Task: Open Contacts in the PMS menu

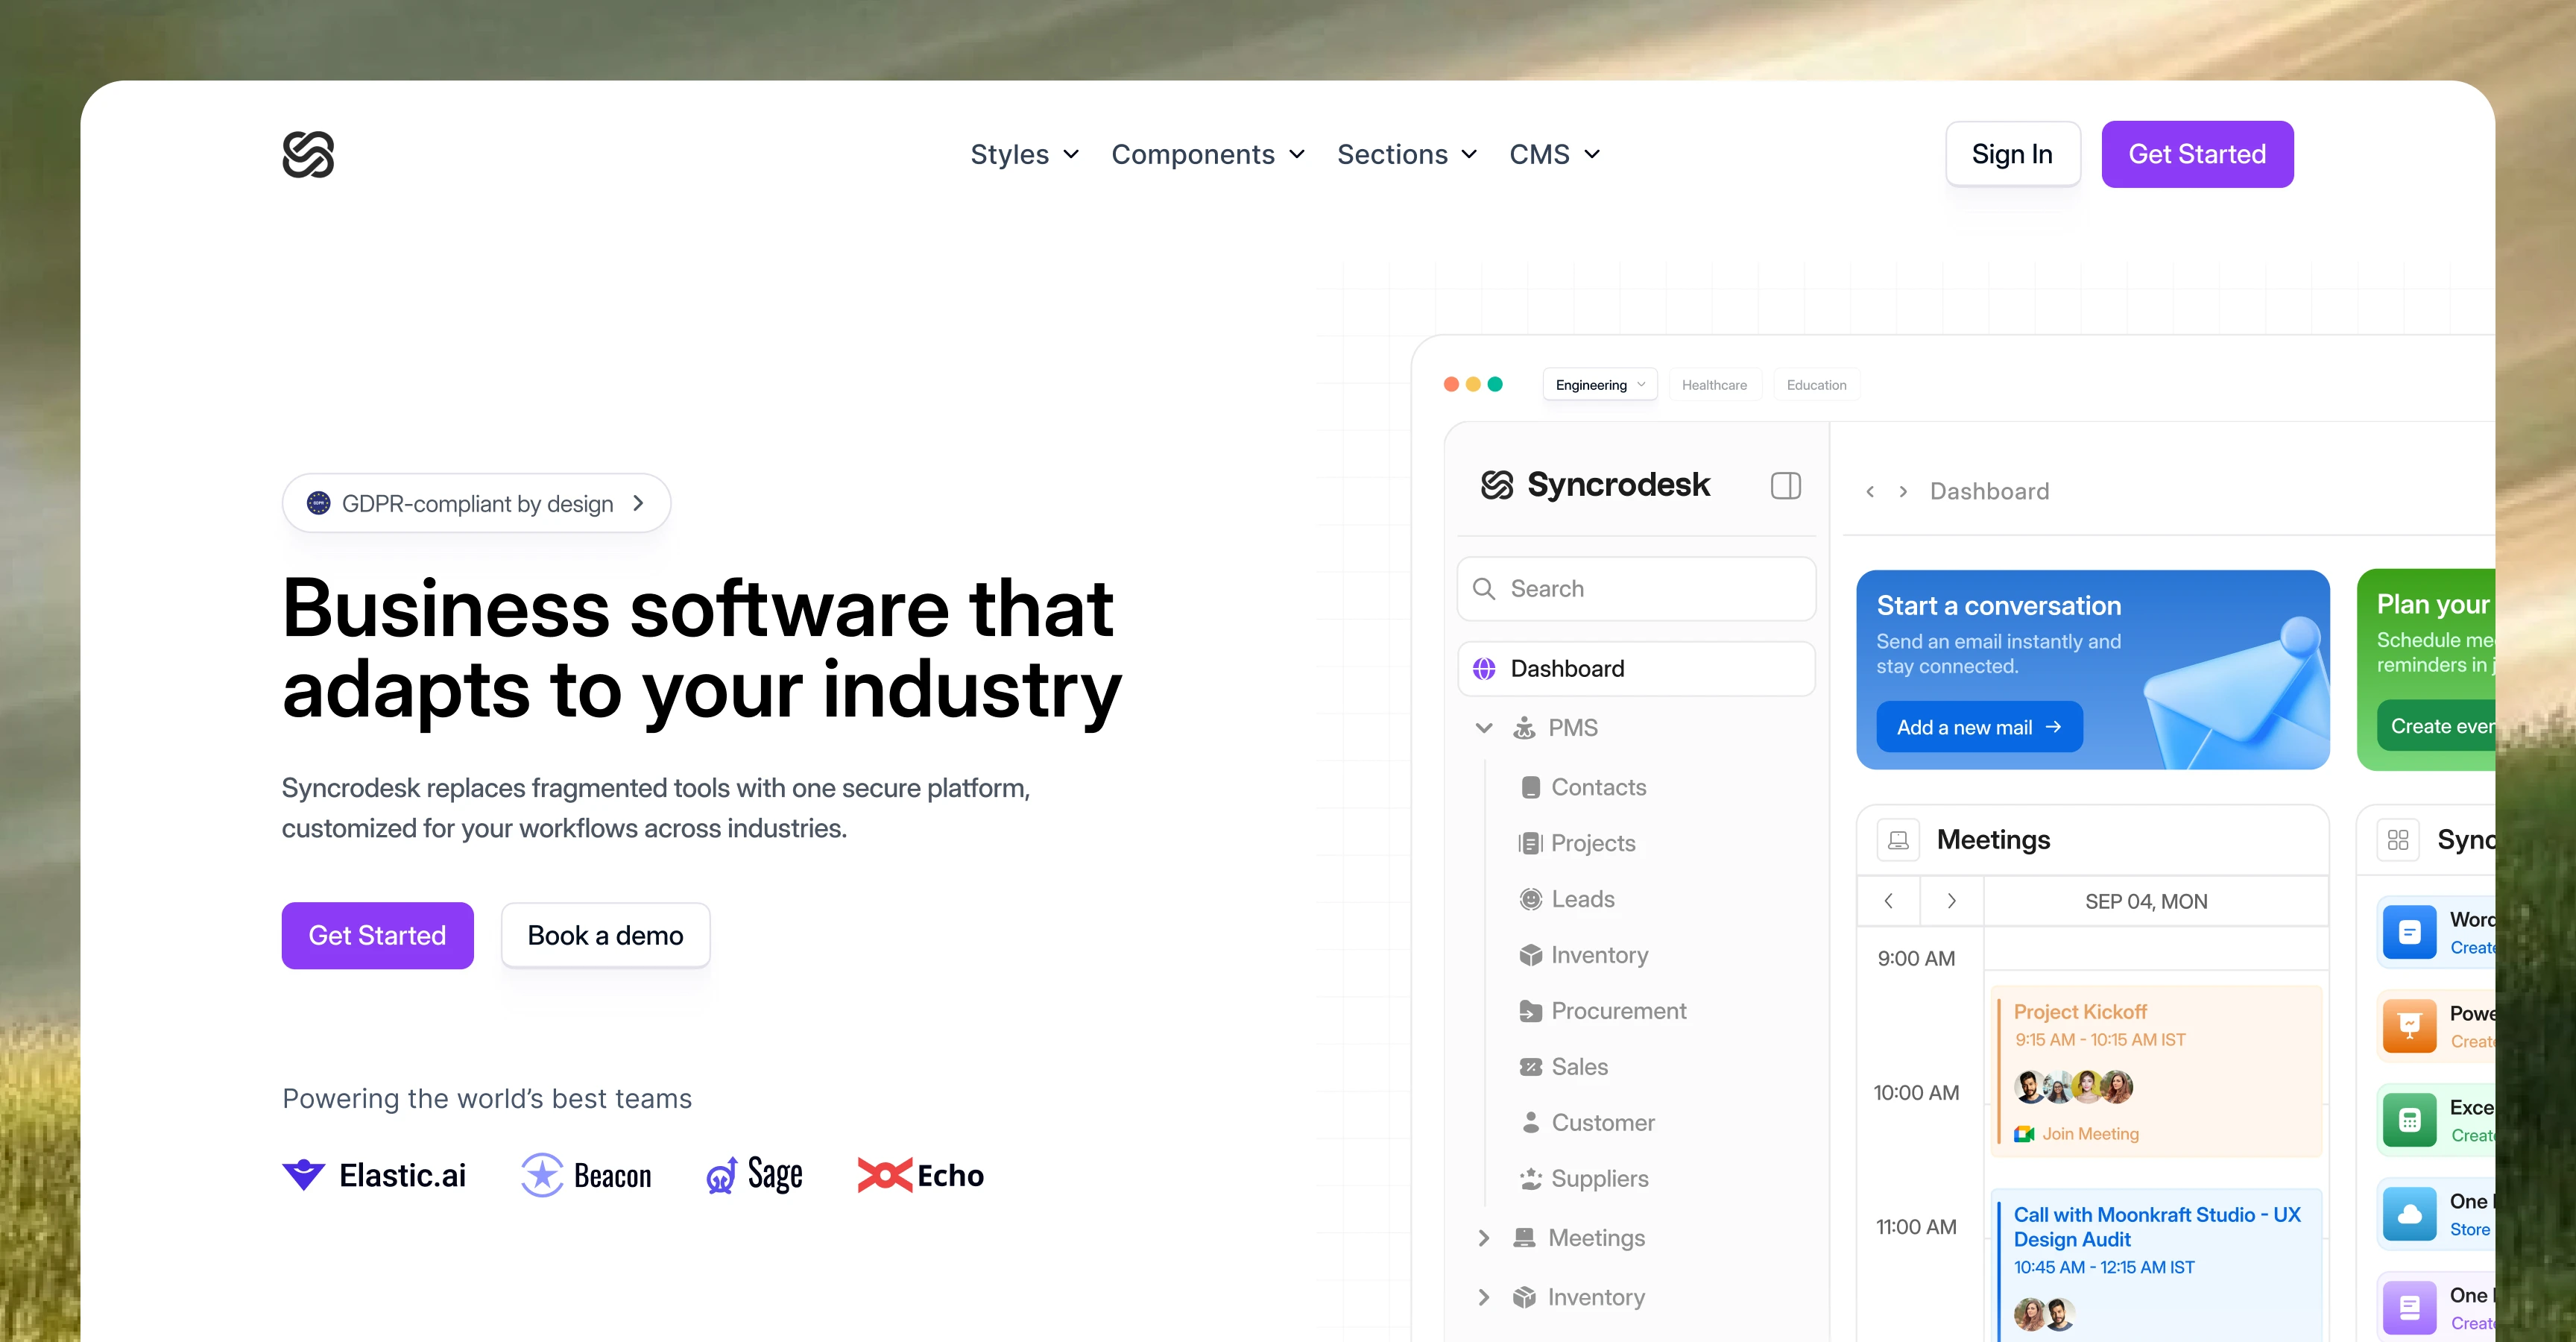Action: tap(1597, 787)
